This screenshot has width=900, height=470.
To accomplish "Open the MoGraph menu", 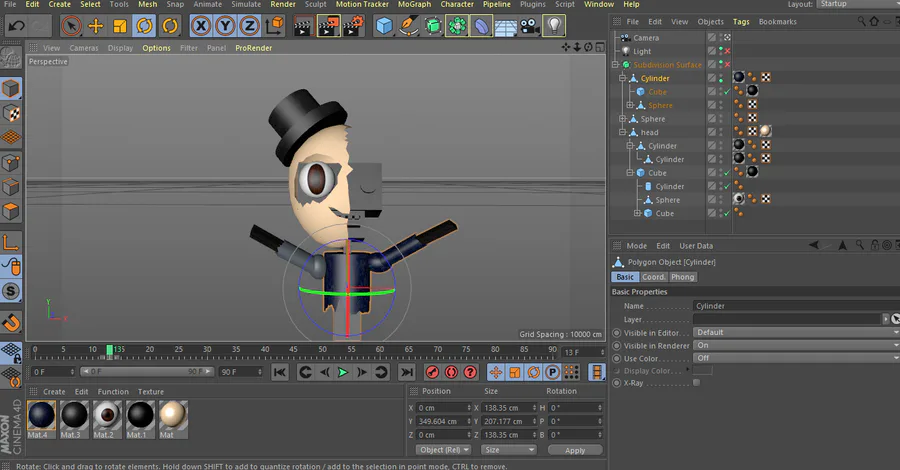I will 414,4.
